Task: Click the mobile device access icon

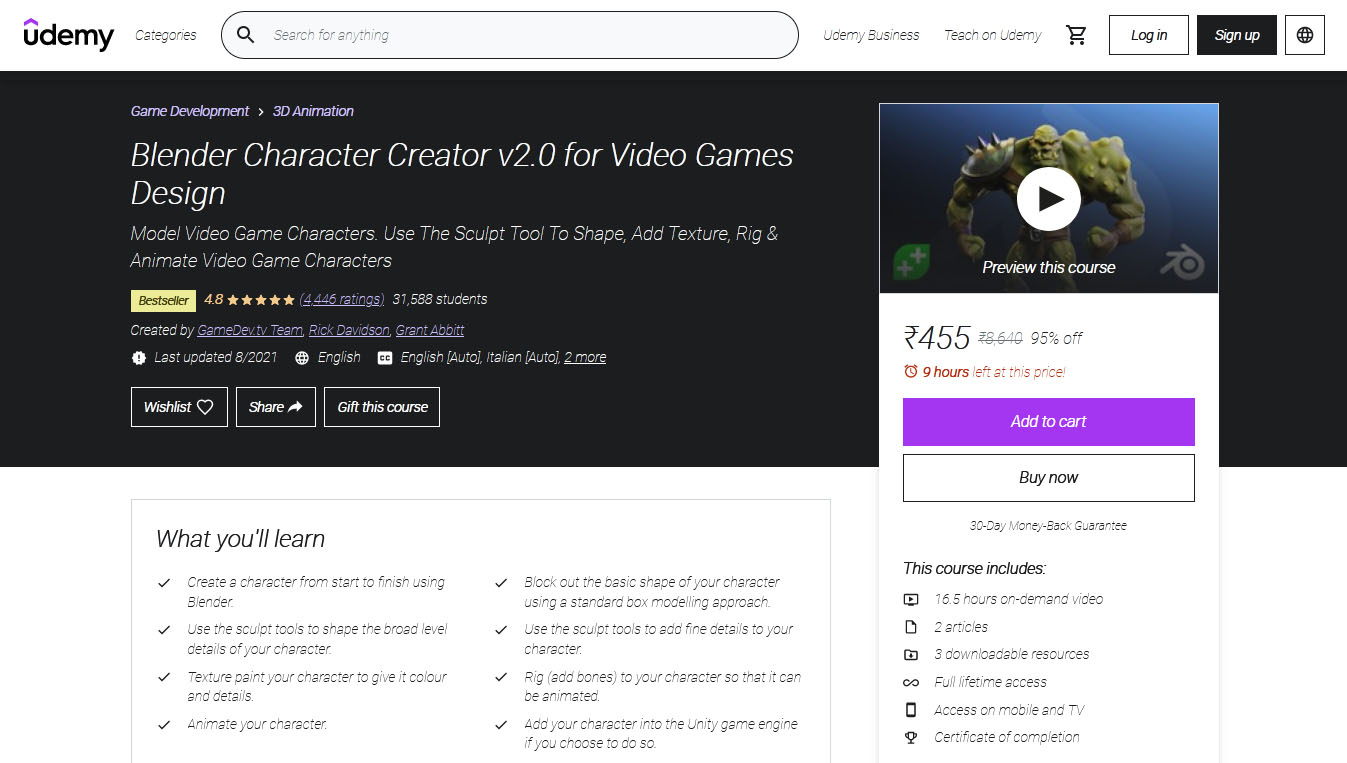Action: (910, 710)
